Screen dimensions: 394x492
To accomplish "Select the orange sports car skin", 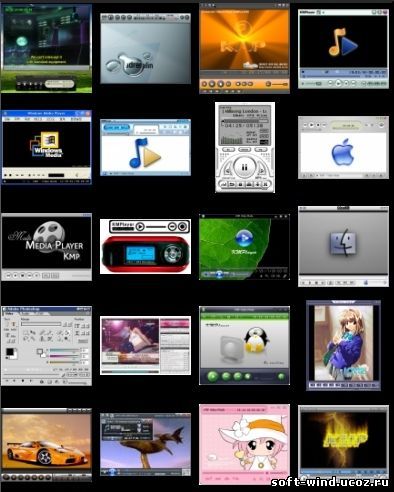I will click(x=46, y=445).
